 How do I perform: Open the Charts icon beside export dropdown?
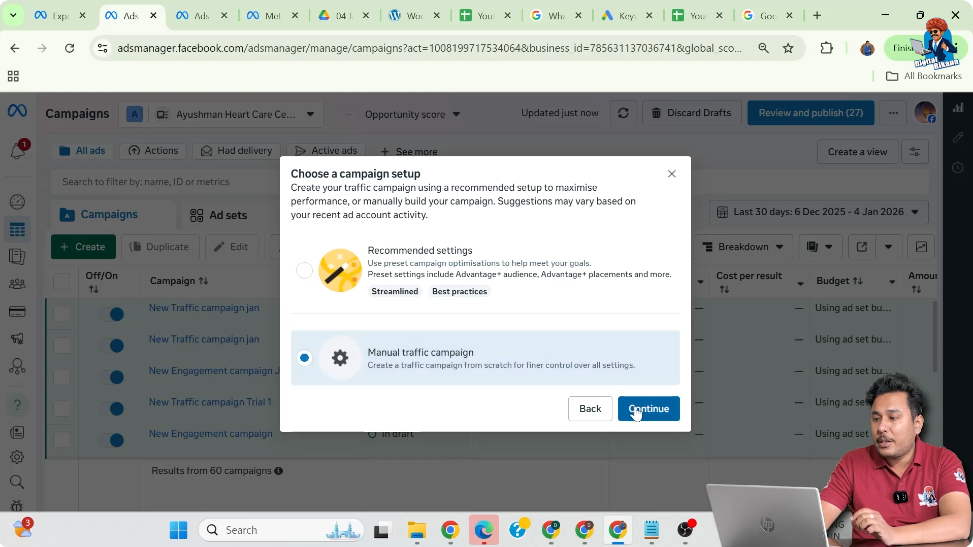pos(921,247)
